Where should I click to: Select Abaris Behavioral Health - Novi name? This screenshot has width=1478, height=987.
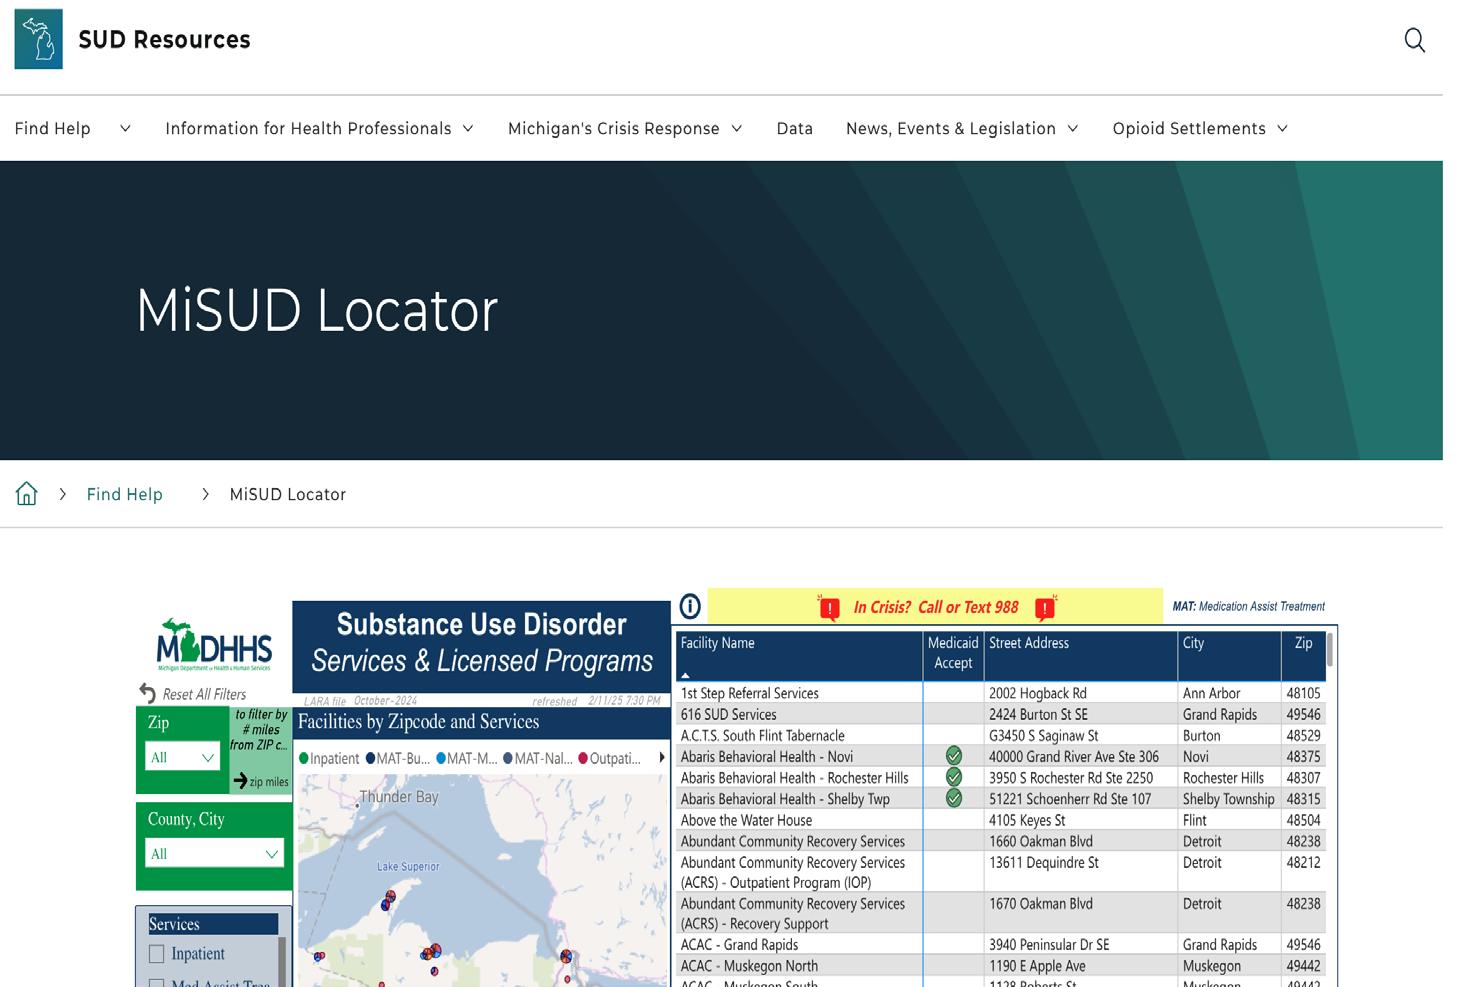(767, 757)
